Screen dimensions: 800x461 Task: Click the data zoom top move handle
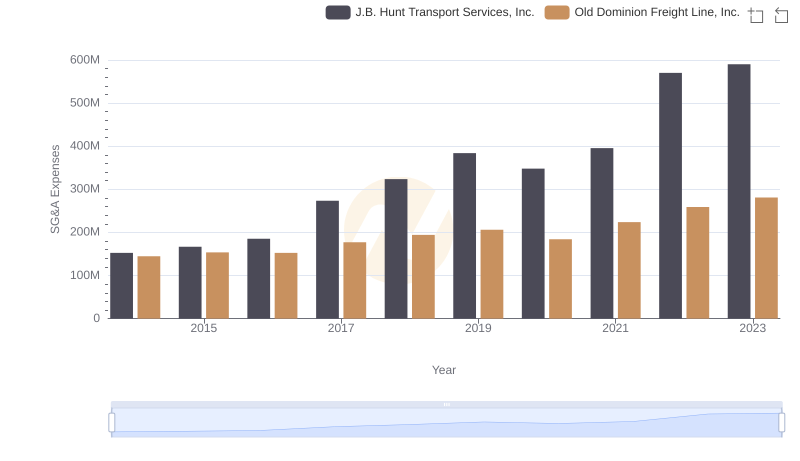click(446, 404)
